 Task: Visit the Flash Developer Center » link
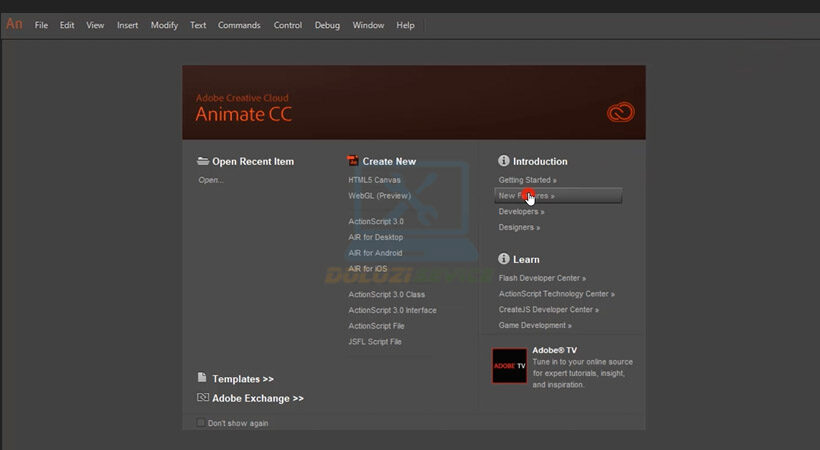[542, 278]
